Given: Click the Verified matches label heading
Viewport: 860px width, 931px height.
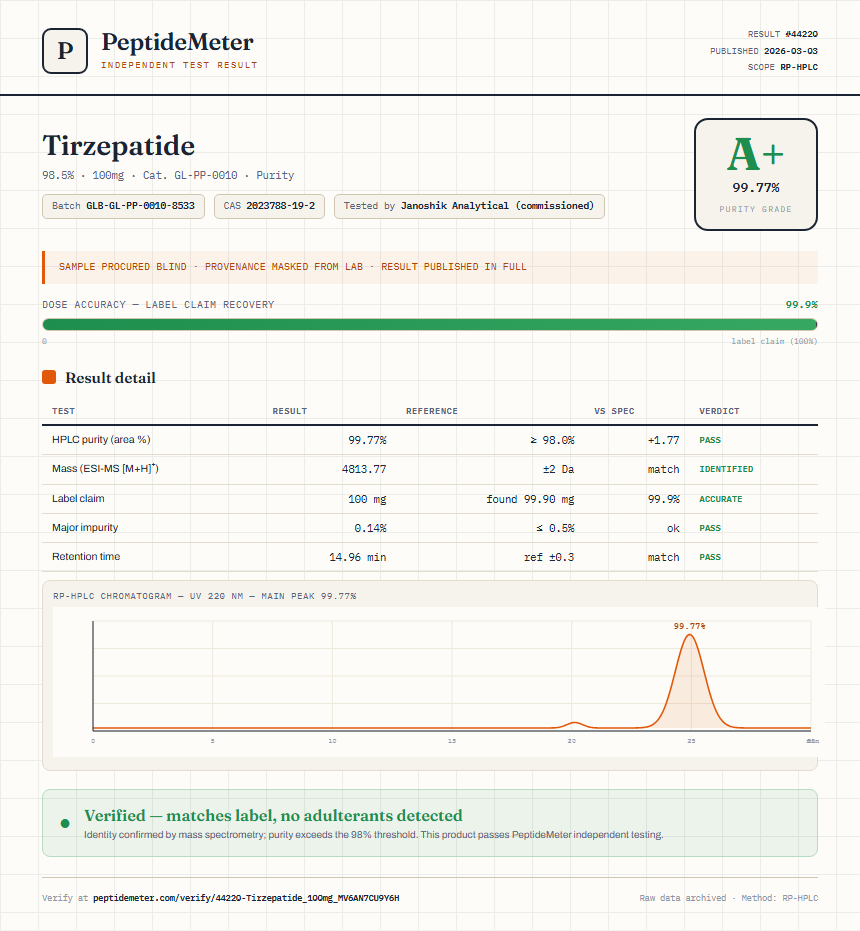Looking at the screenshot, I should pos(273,815).
